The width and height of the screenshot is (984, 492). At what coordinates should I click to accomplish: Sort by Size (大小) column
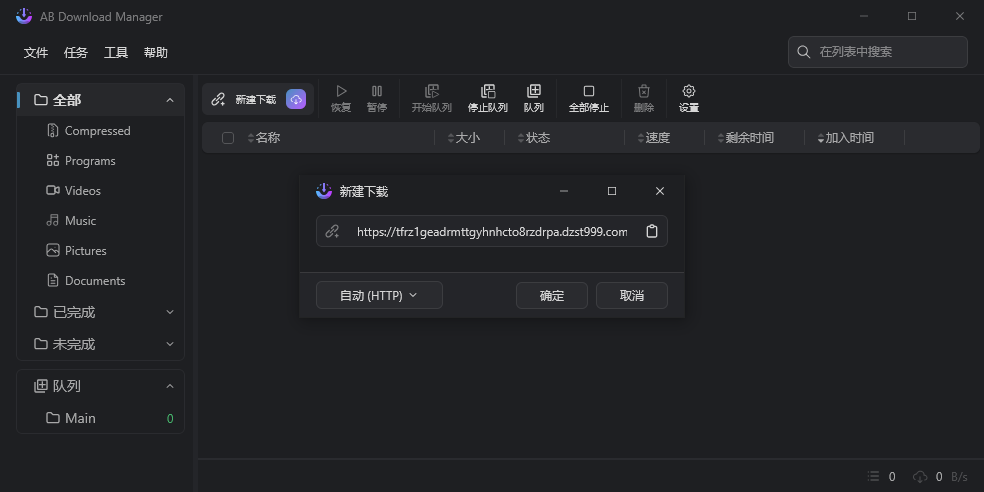tap(464, 138)
